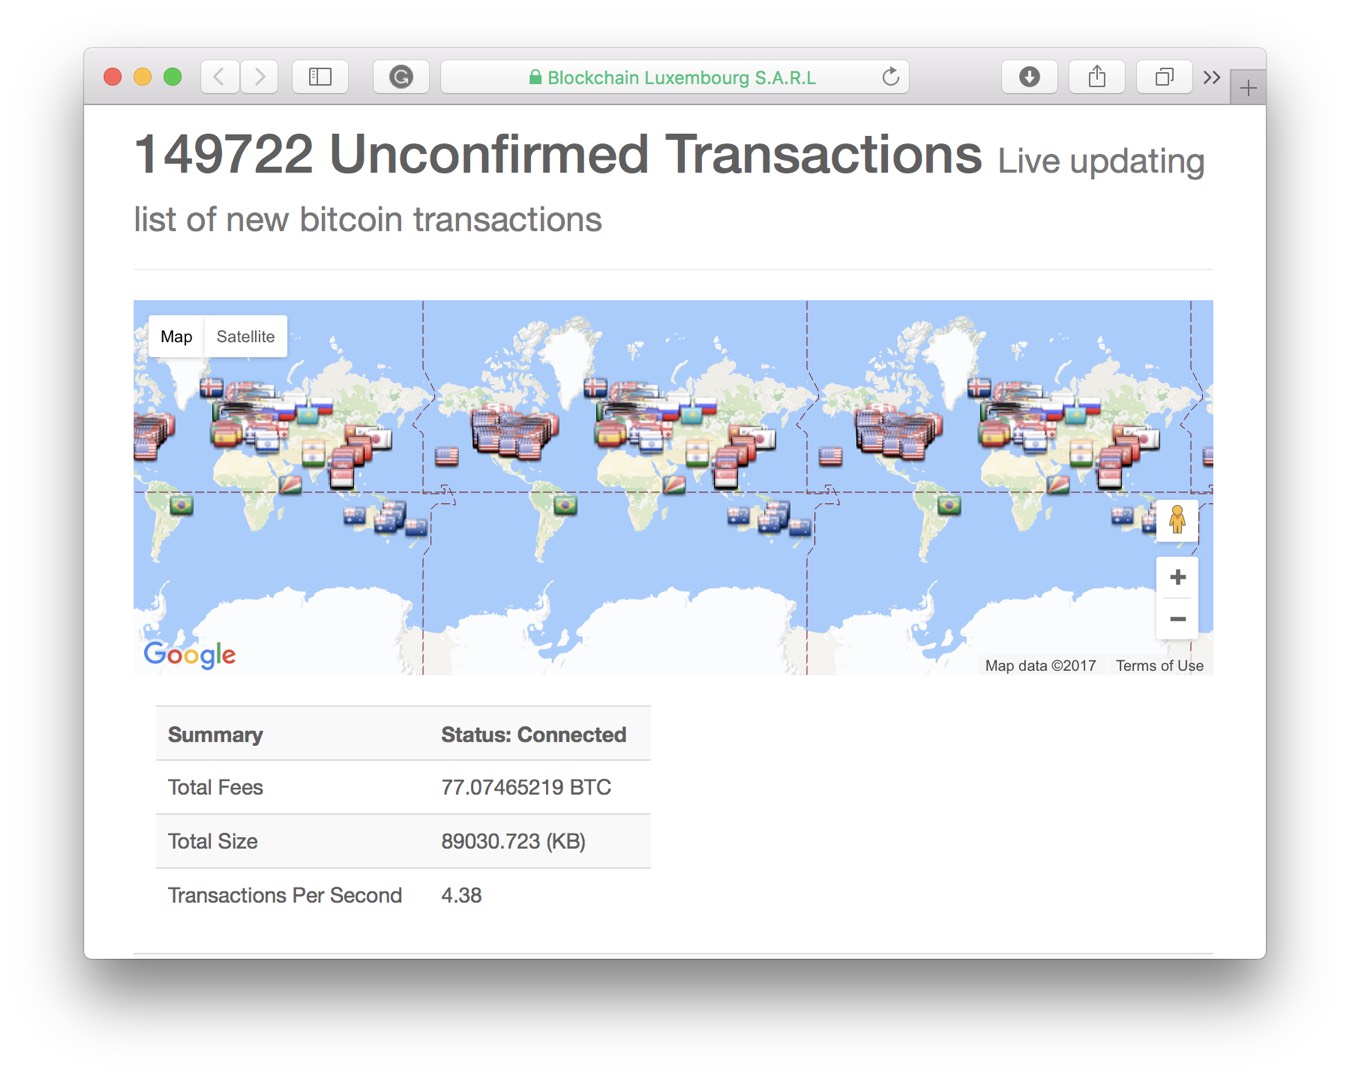This screenshot has width=1350, height=1079.
Task: Switch the map to Map view
Action: tap(176, 337)
